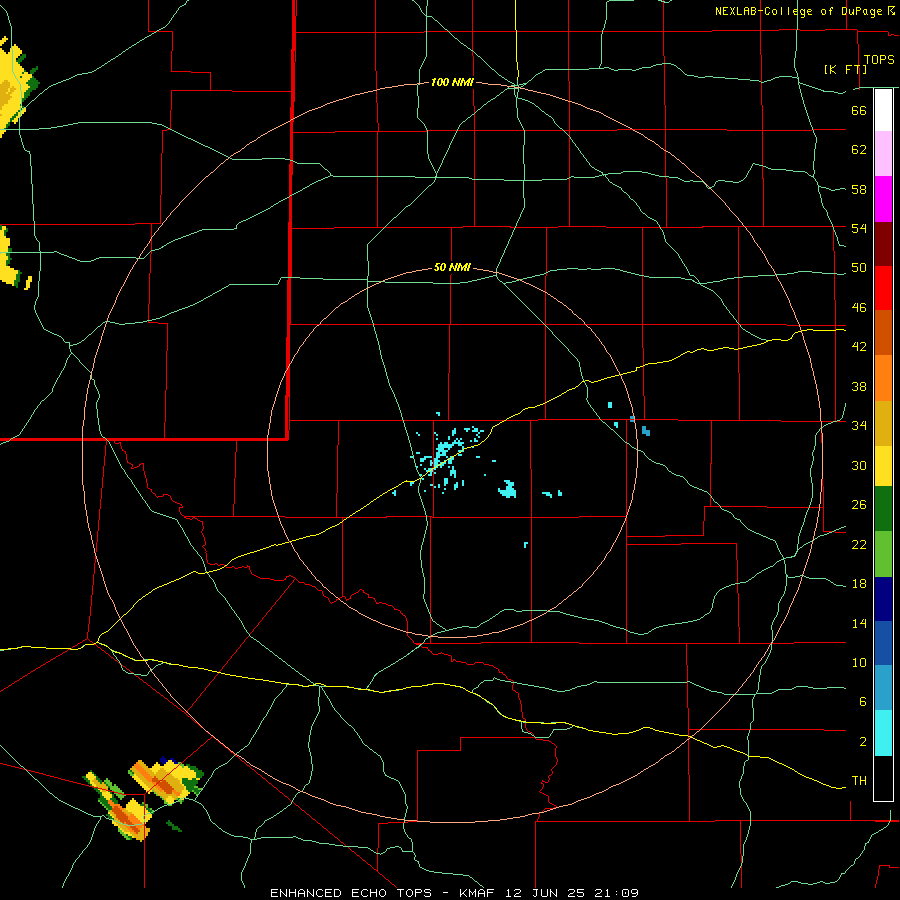
Task: Click the 6 legend value
Action: point(862,702)
